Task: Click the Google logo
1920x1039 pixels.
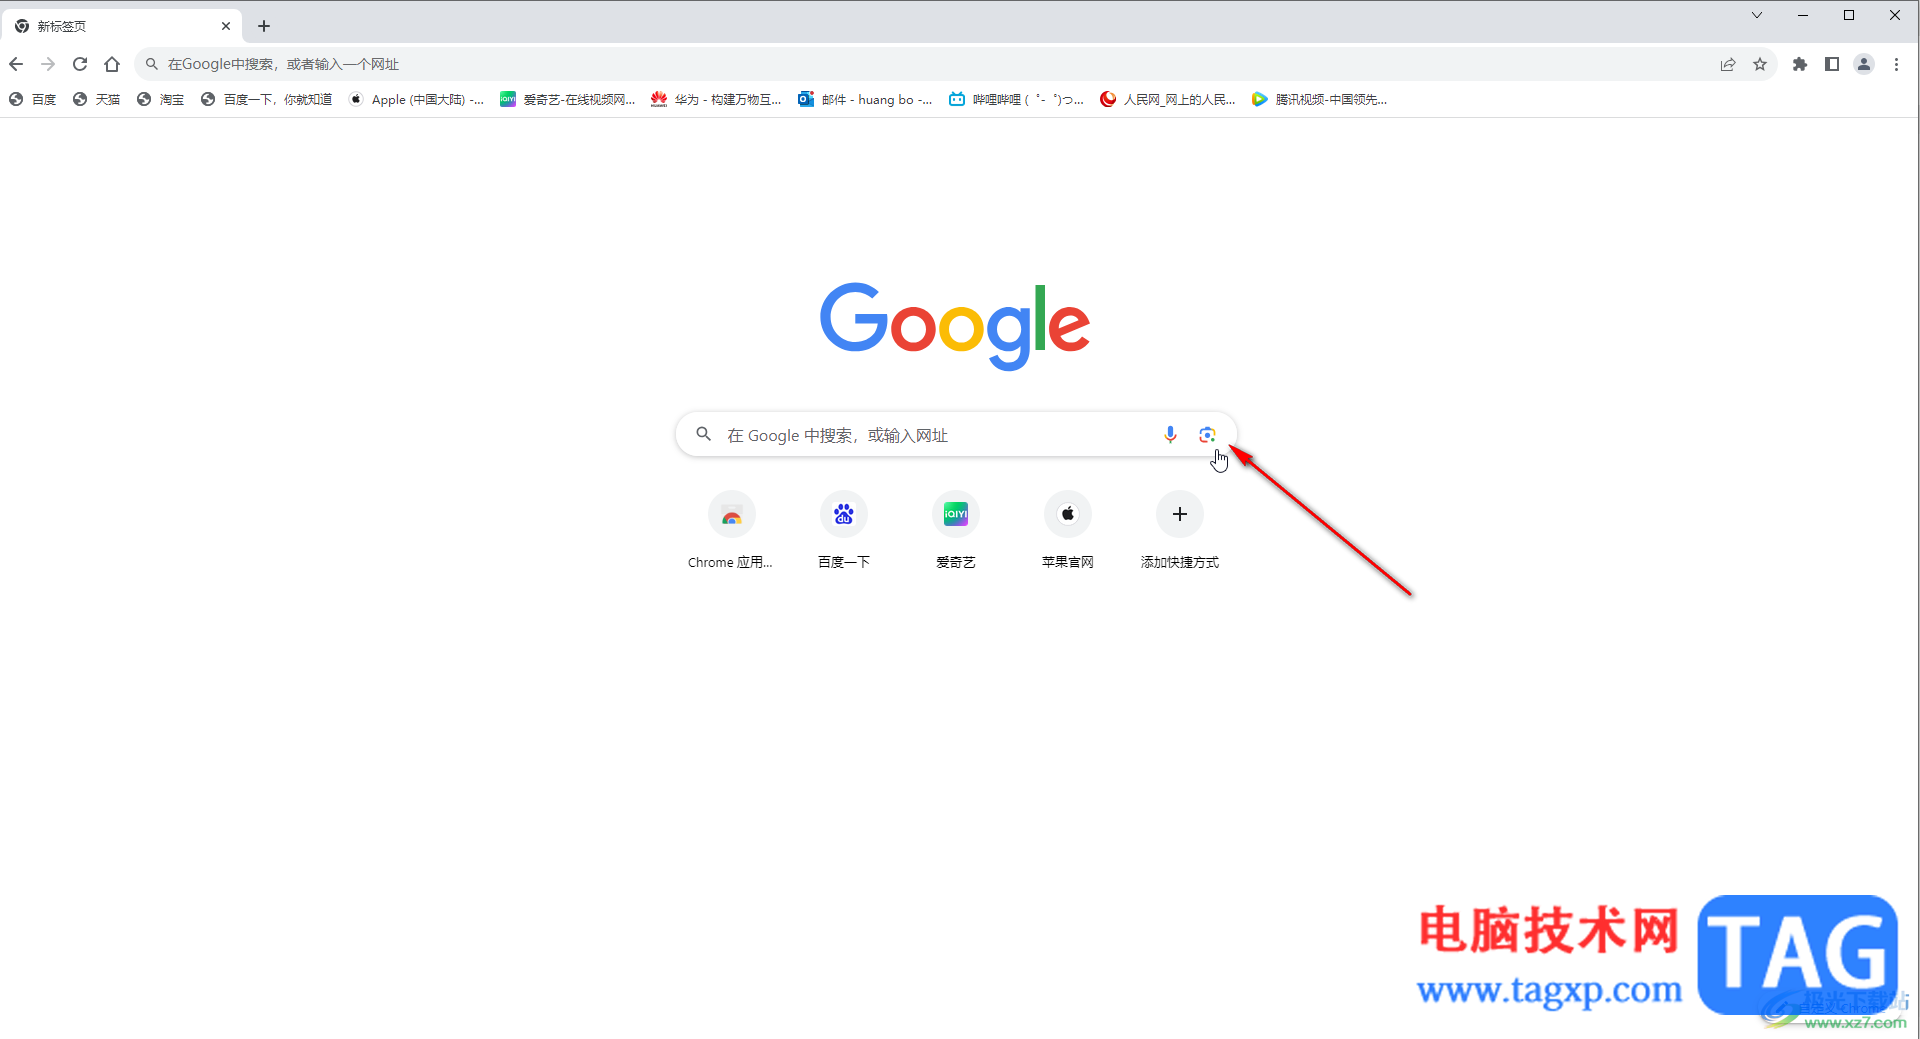Action: [x=955, y=326]
